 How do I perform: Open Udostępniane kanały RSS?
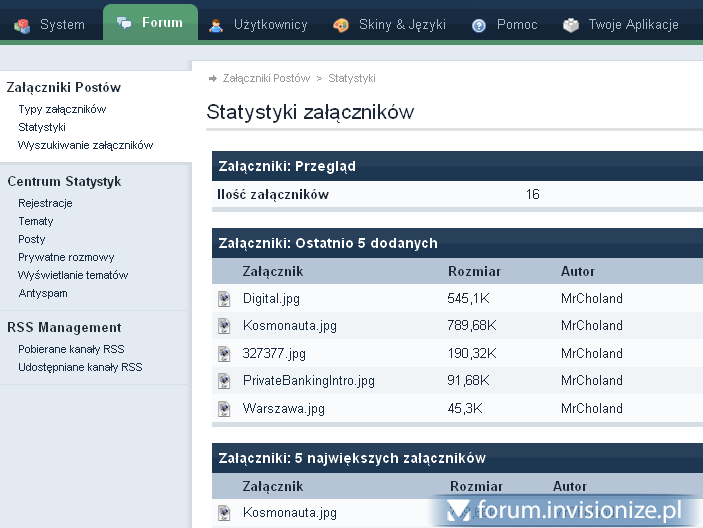[x=80, y=367]
